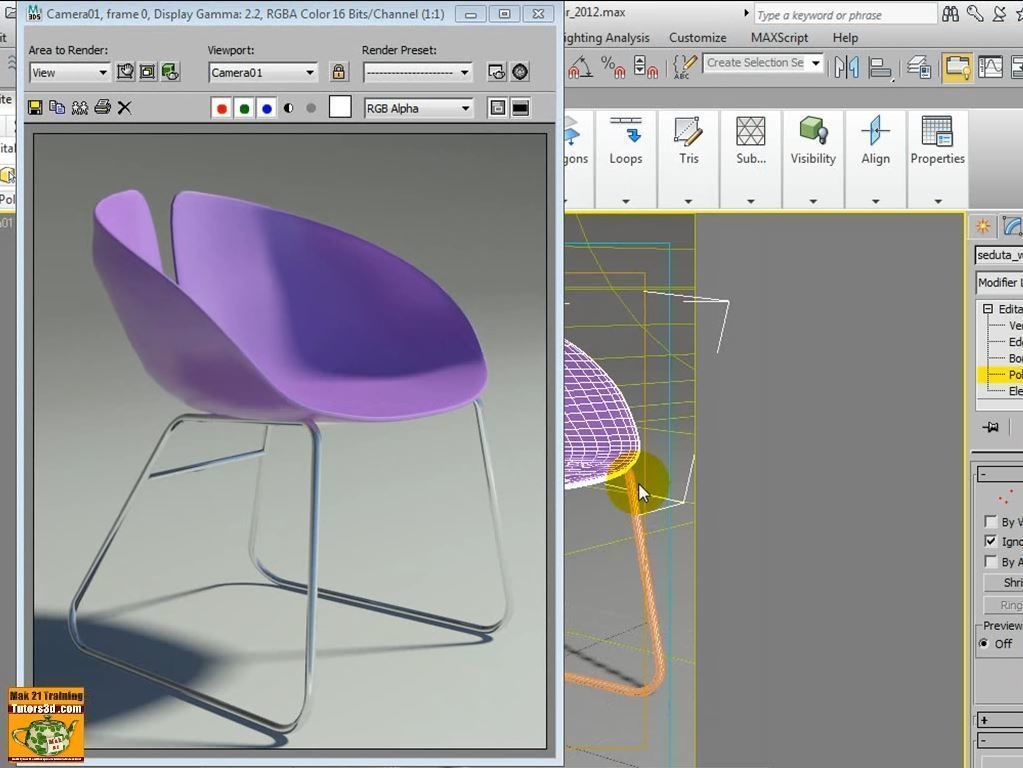Open the Customize menu
The height and width of the screenshot is (768, 1023).
coord(697,38)
